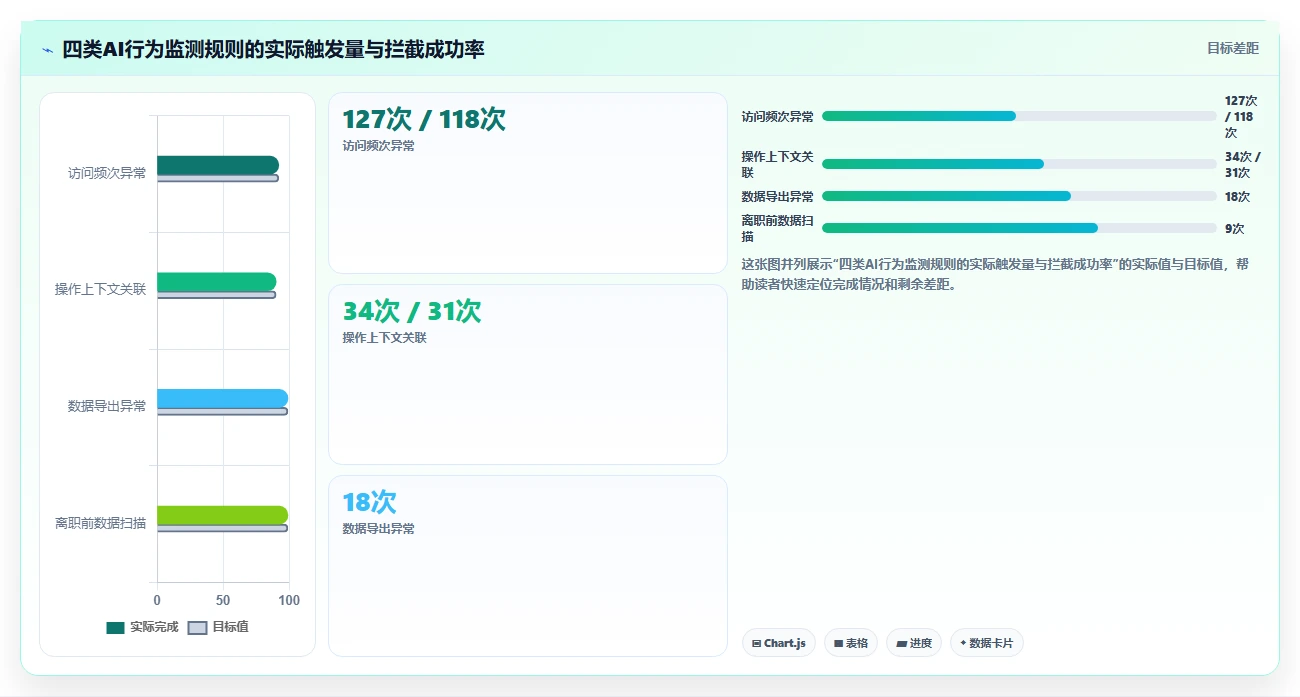
Task: Click the 访问频次异常 y-axis label in chart
Action: click(x=107, y=173)
